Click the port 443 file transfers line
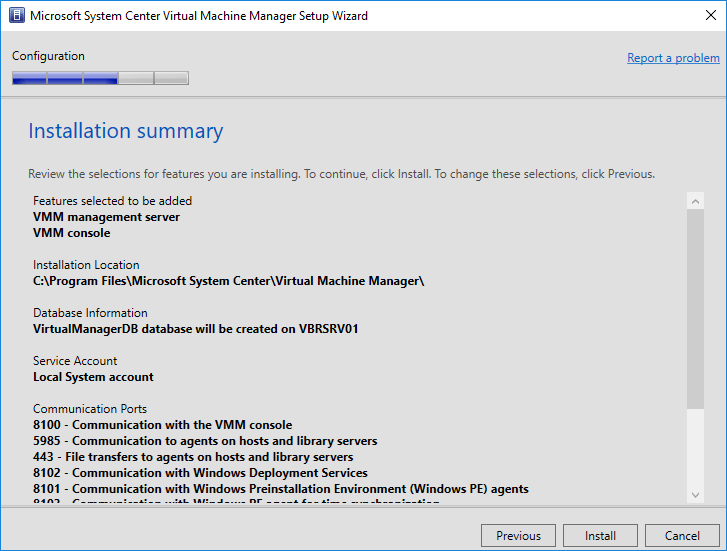Screen dimensions: 727x551 [x=193, y=457]
